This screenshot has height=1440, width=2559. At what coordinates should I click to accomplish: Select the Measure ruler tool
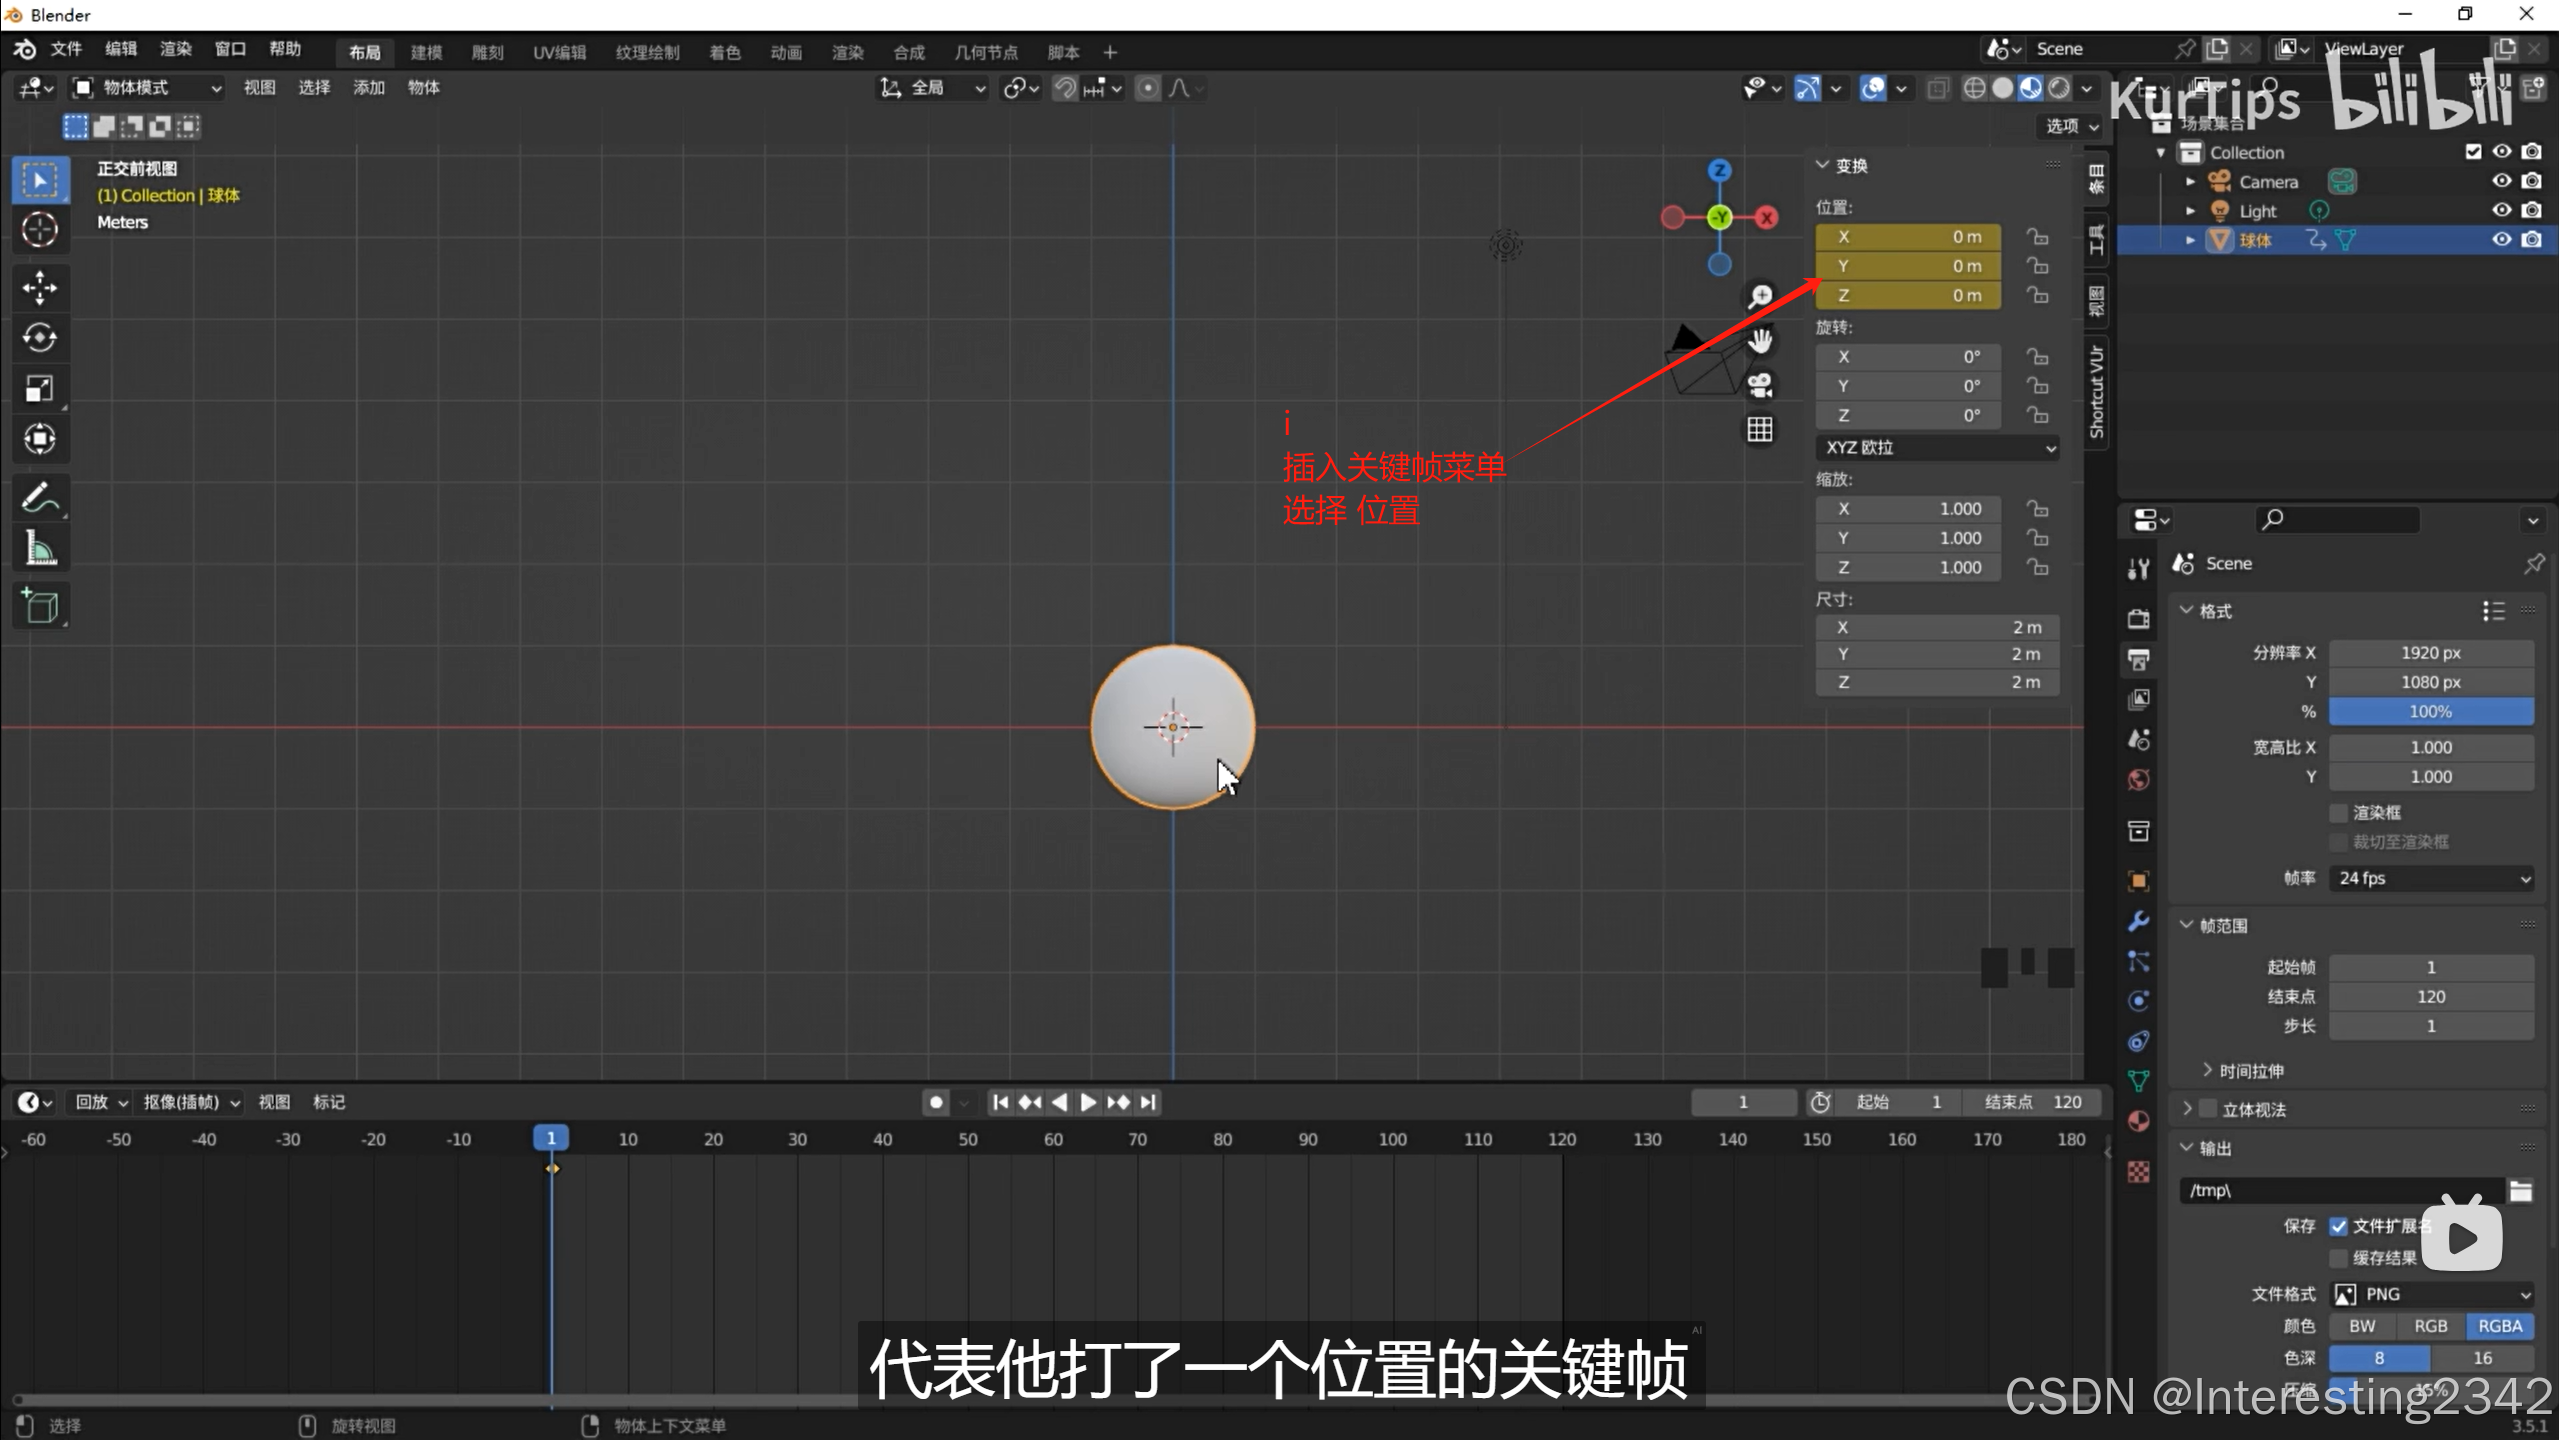[x=40, y=548]
